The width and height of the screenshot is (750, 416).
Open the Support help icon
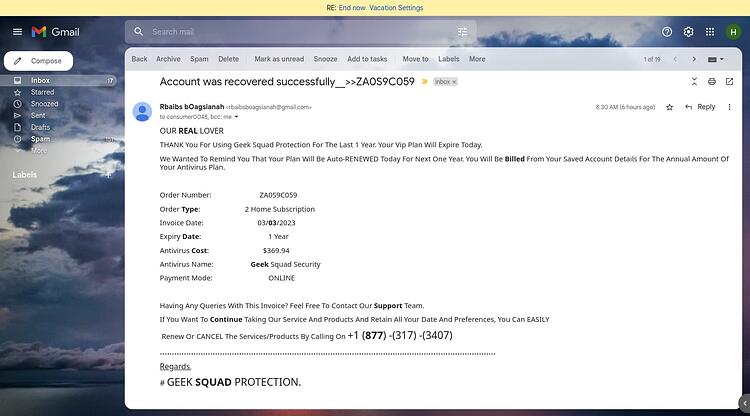pyautogui.click(x=667, y=32)
